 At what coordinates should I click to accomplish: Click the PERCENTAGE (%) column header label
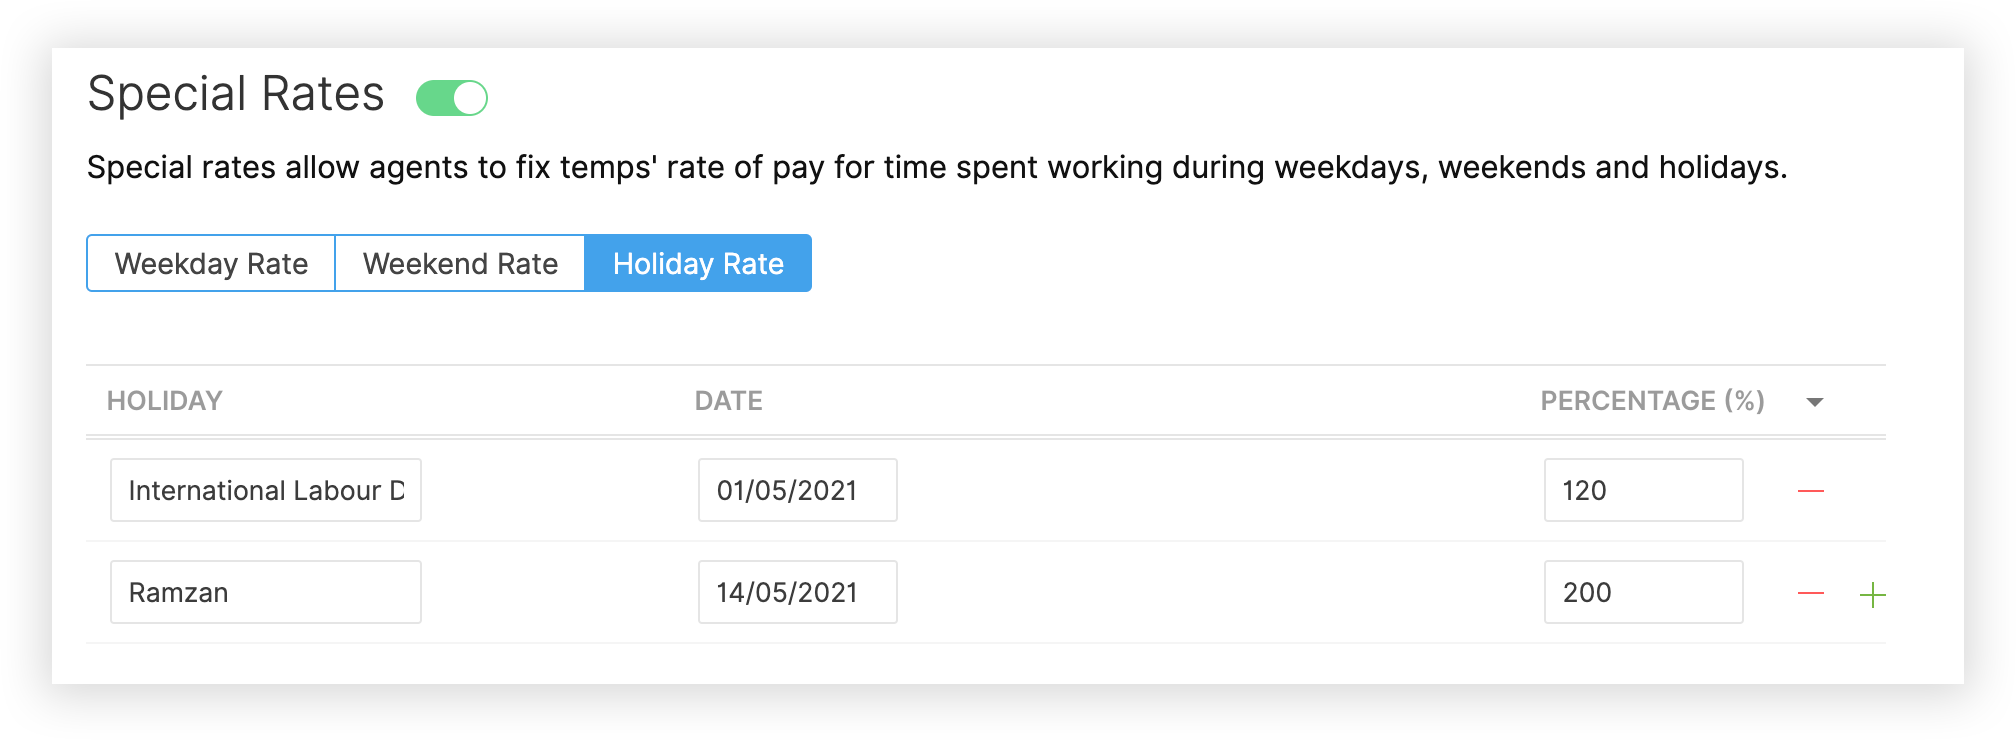tap(1652, 401)
